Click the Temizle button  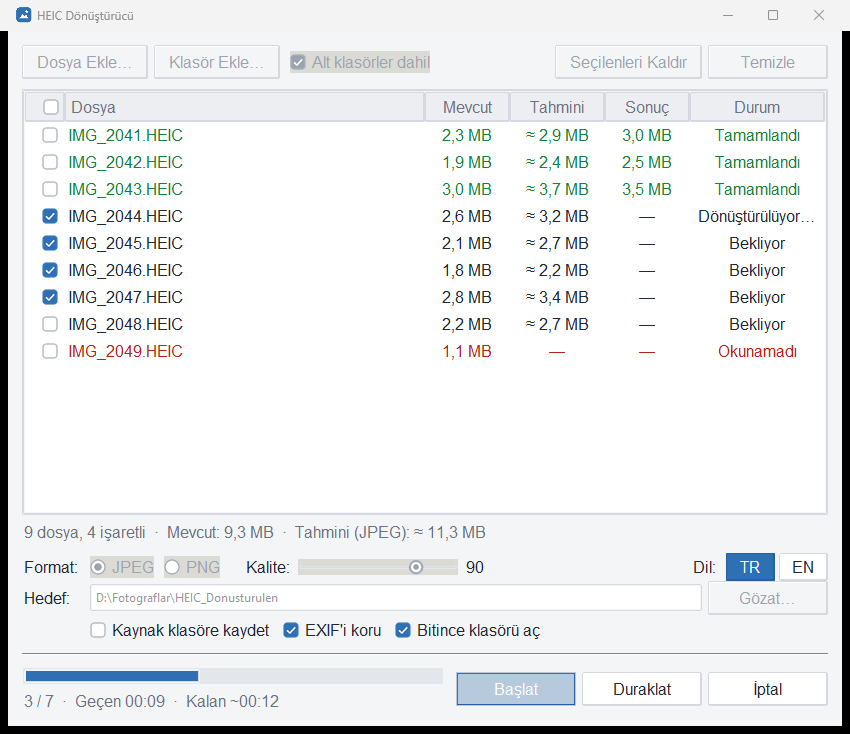point(768,62)
